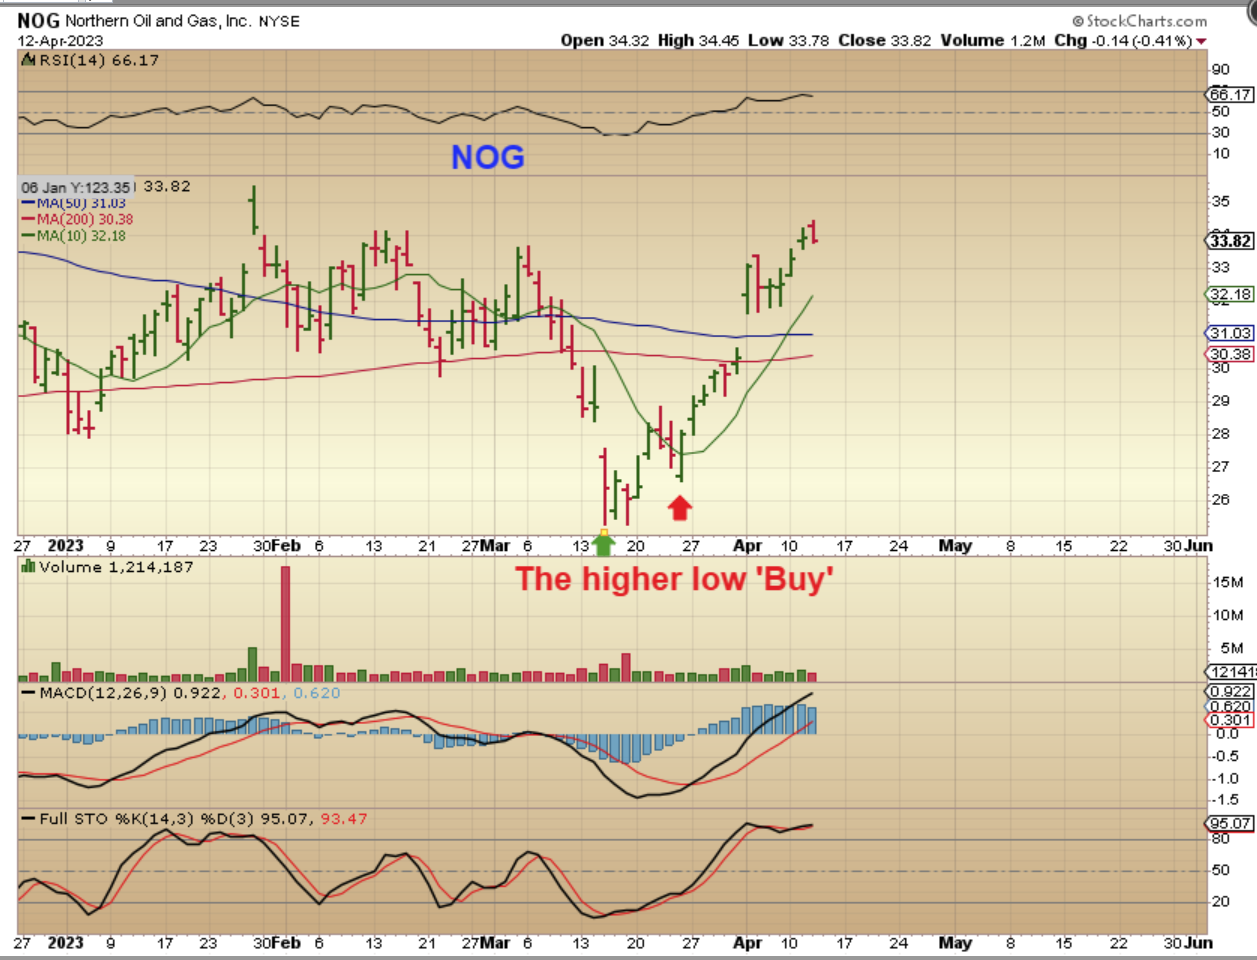Click the NYSE exchange label
The height and width of the screenshot is (960, 1257).
(x=279, y=21)
